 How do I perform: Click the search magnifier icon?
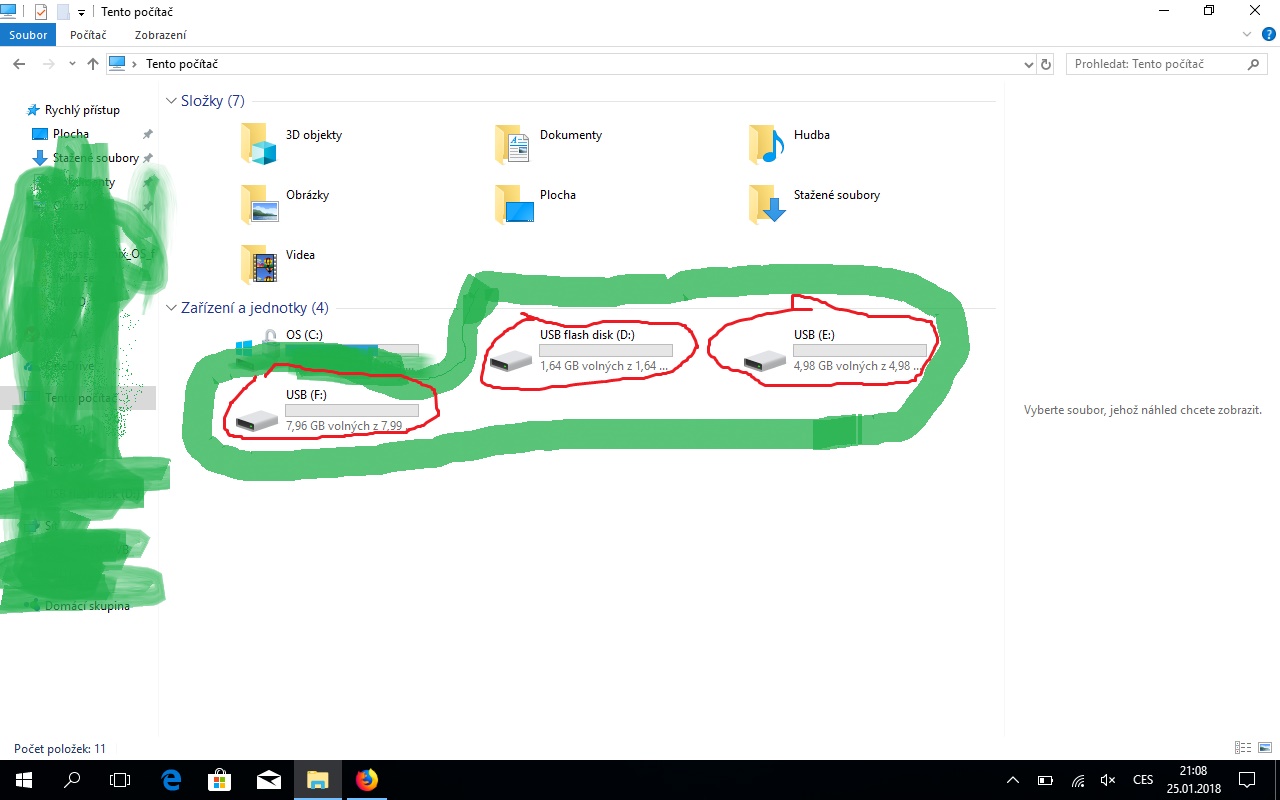coord(1254,64)
